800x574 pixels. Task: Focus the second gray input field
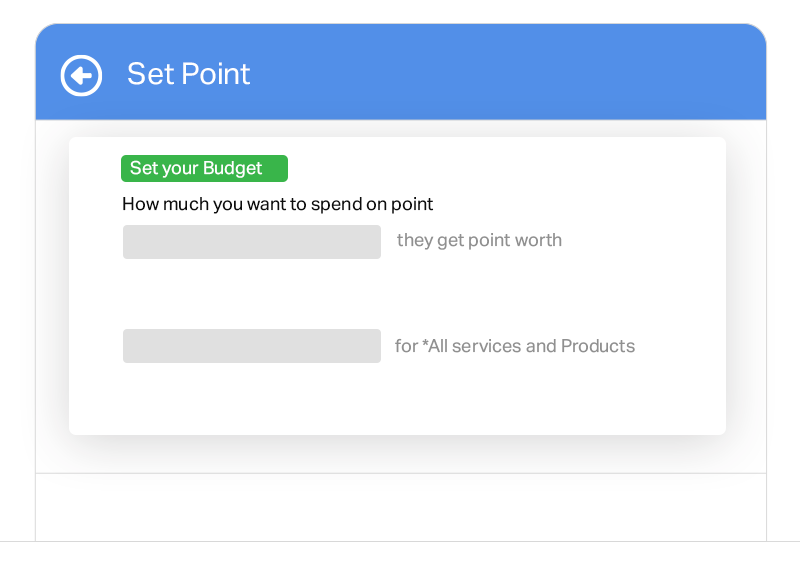252,346
